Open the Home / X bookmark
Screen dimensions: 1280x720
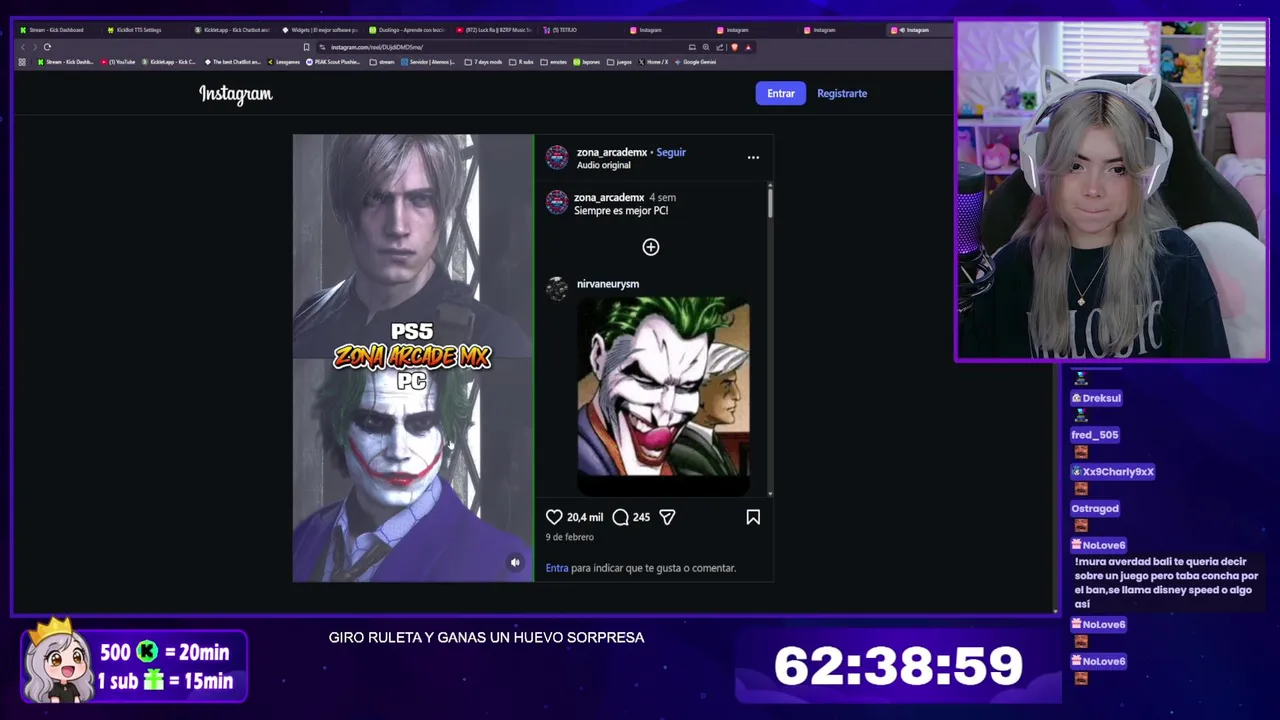(653, 62)
